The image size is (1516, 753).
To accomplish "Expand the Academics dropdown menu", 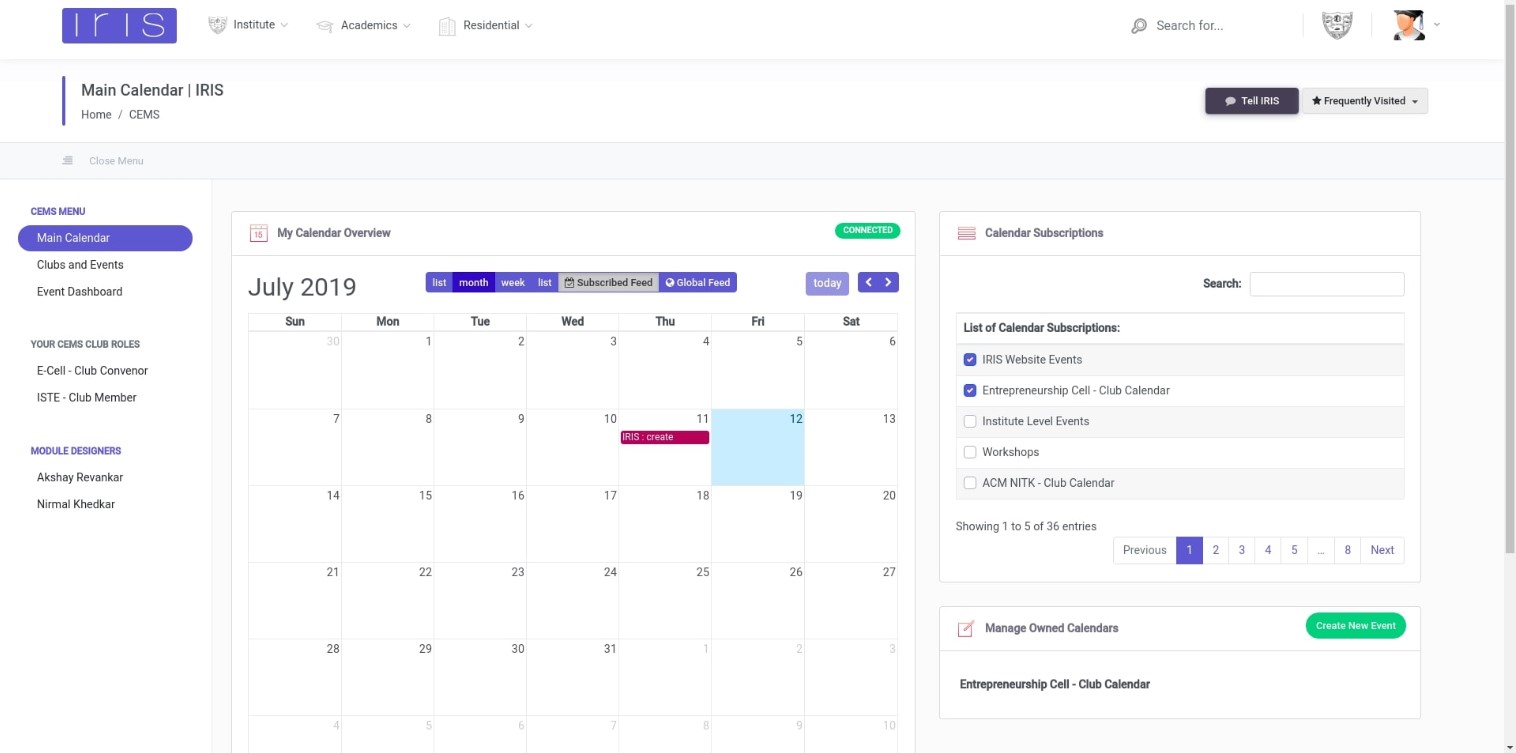I will pos(363,26).
